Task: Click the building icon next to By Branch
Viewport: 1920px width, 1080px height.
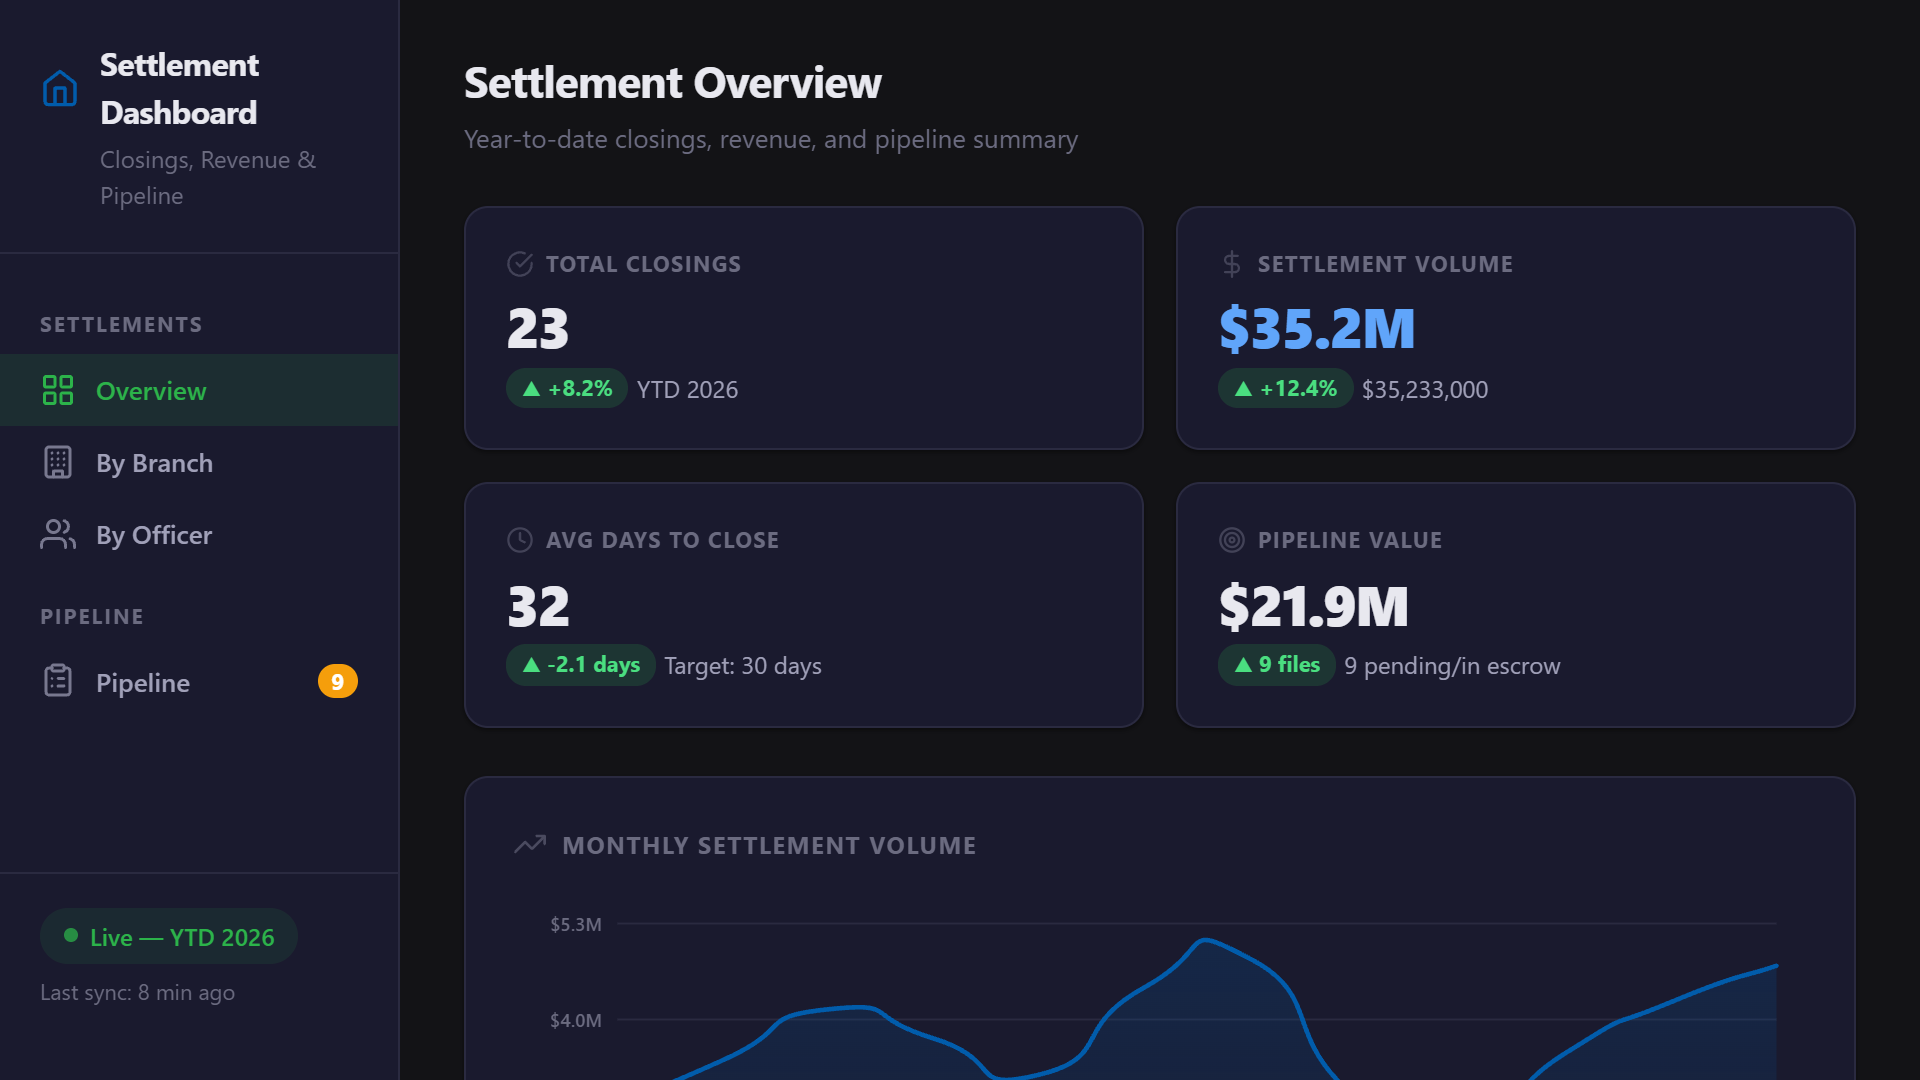Action: click(x=57, y=462)
